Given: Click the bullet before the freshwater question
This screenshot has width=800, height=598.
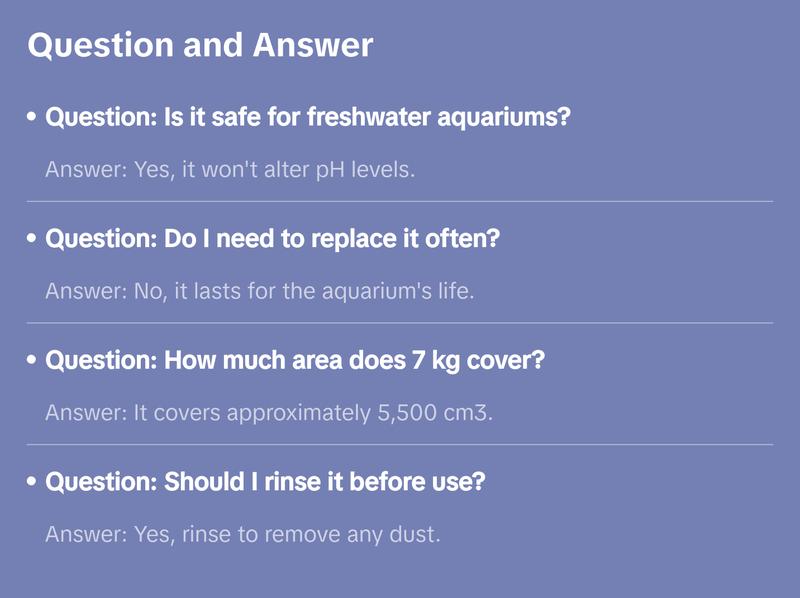Looking at the screenshot, I should point(32,118).
